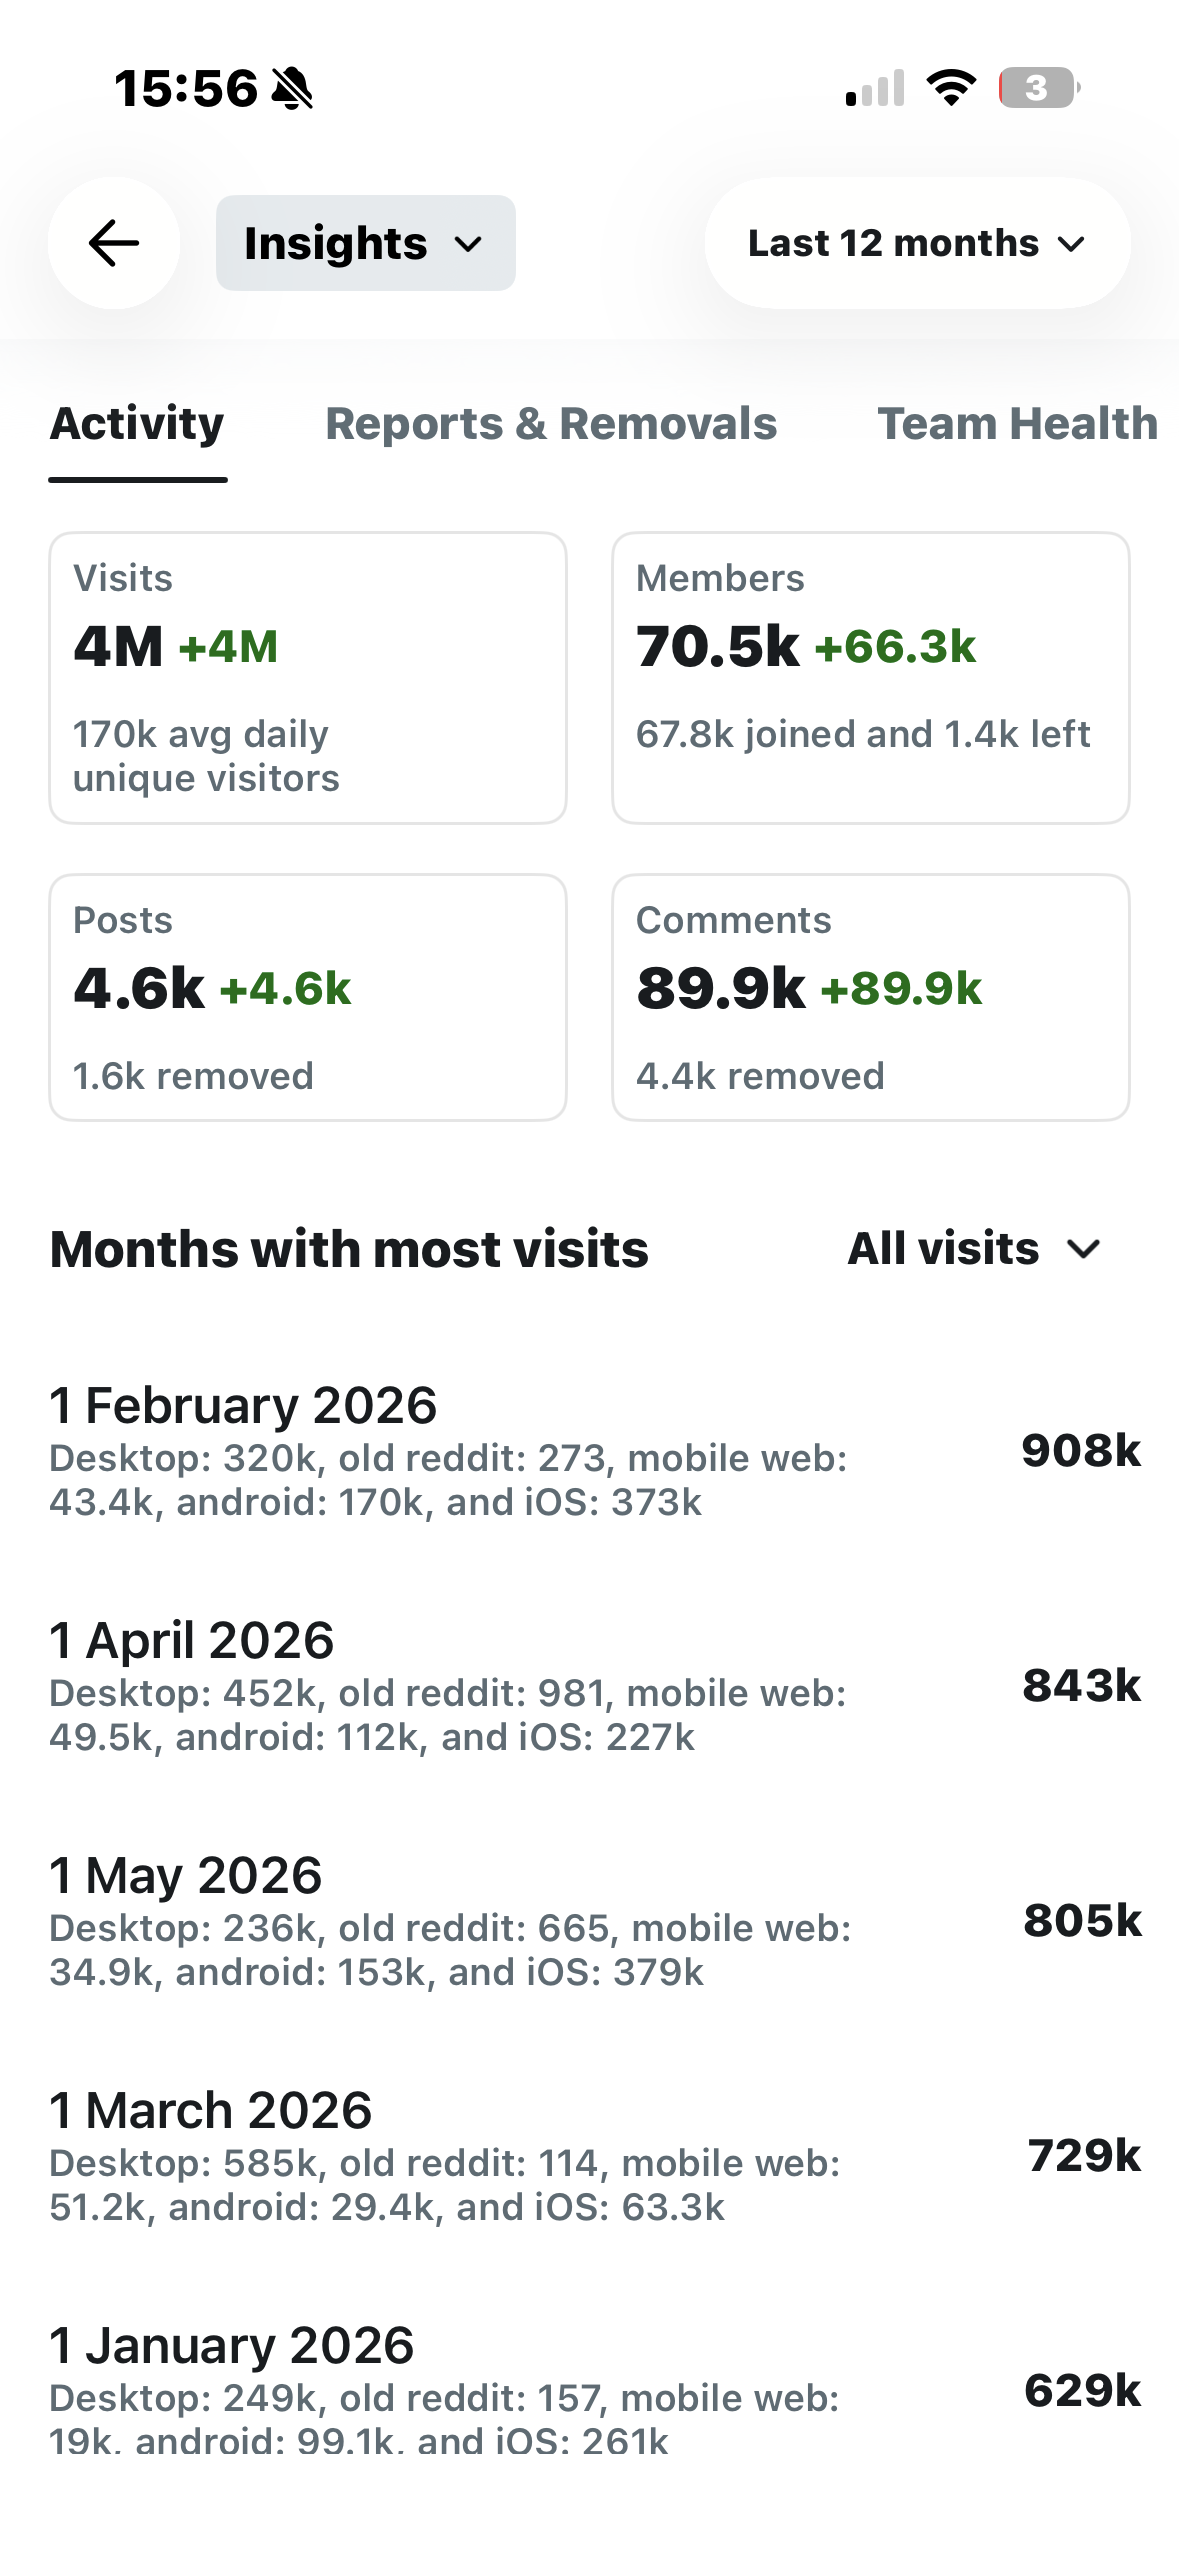Tap the muted bell icon in status bar

pos(292,88)
